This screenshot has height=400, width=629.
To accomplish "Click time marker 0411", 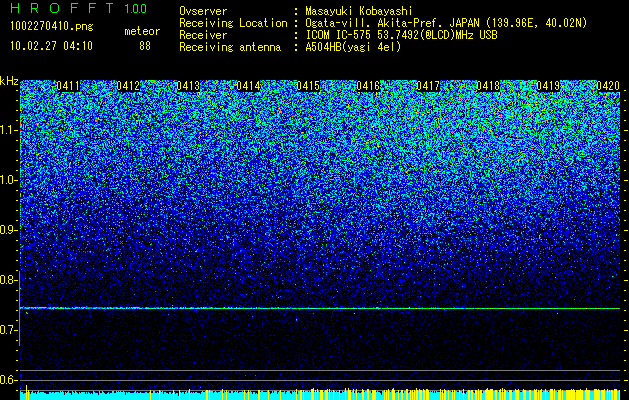I will click(x=68, y=86).
